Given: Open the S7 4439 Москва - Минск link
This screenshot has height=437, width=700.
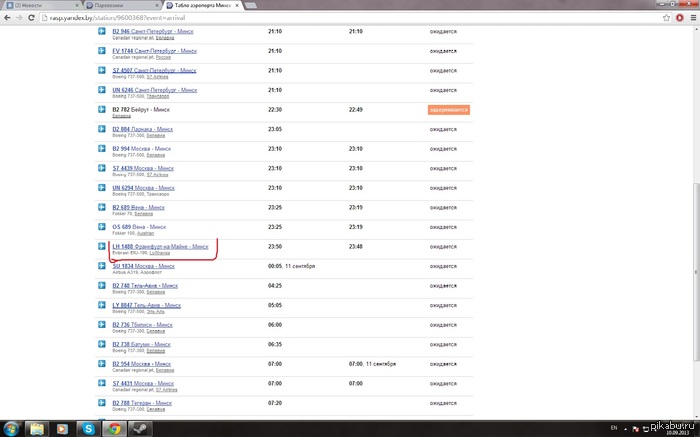Looking at the screenshot, I should (143, 168).
